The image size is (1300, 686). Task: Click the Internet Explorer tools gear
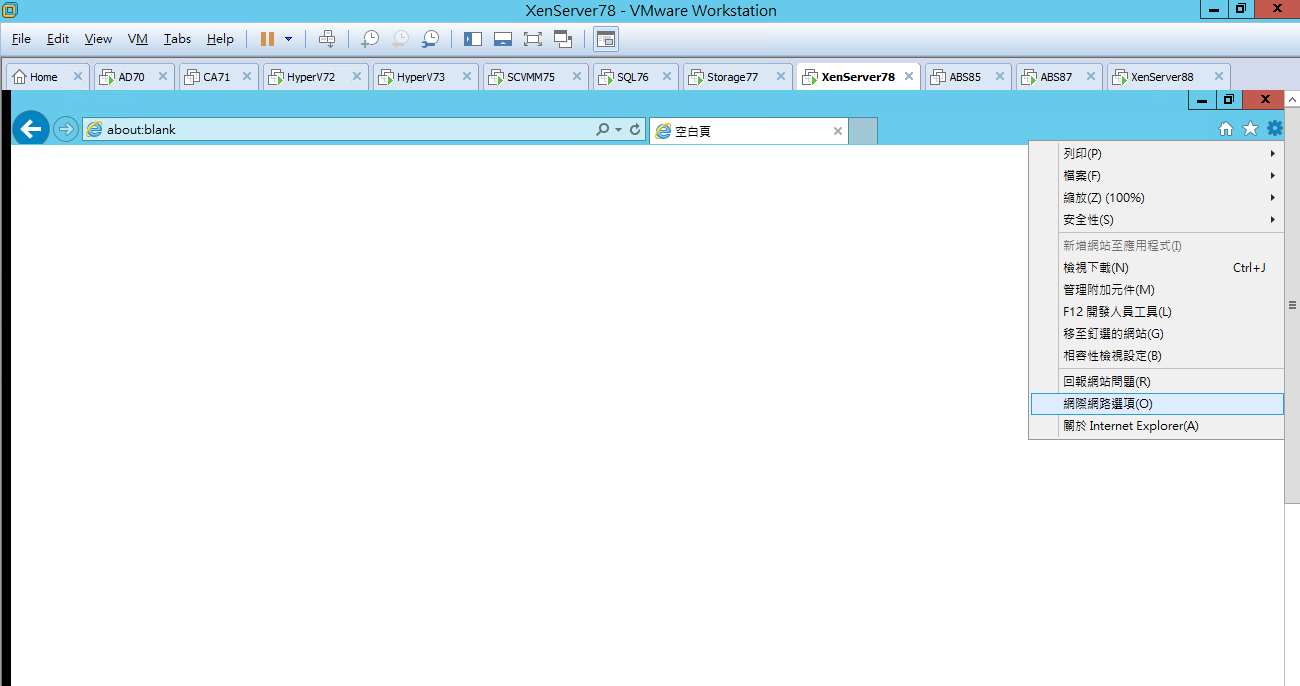1274,128
